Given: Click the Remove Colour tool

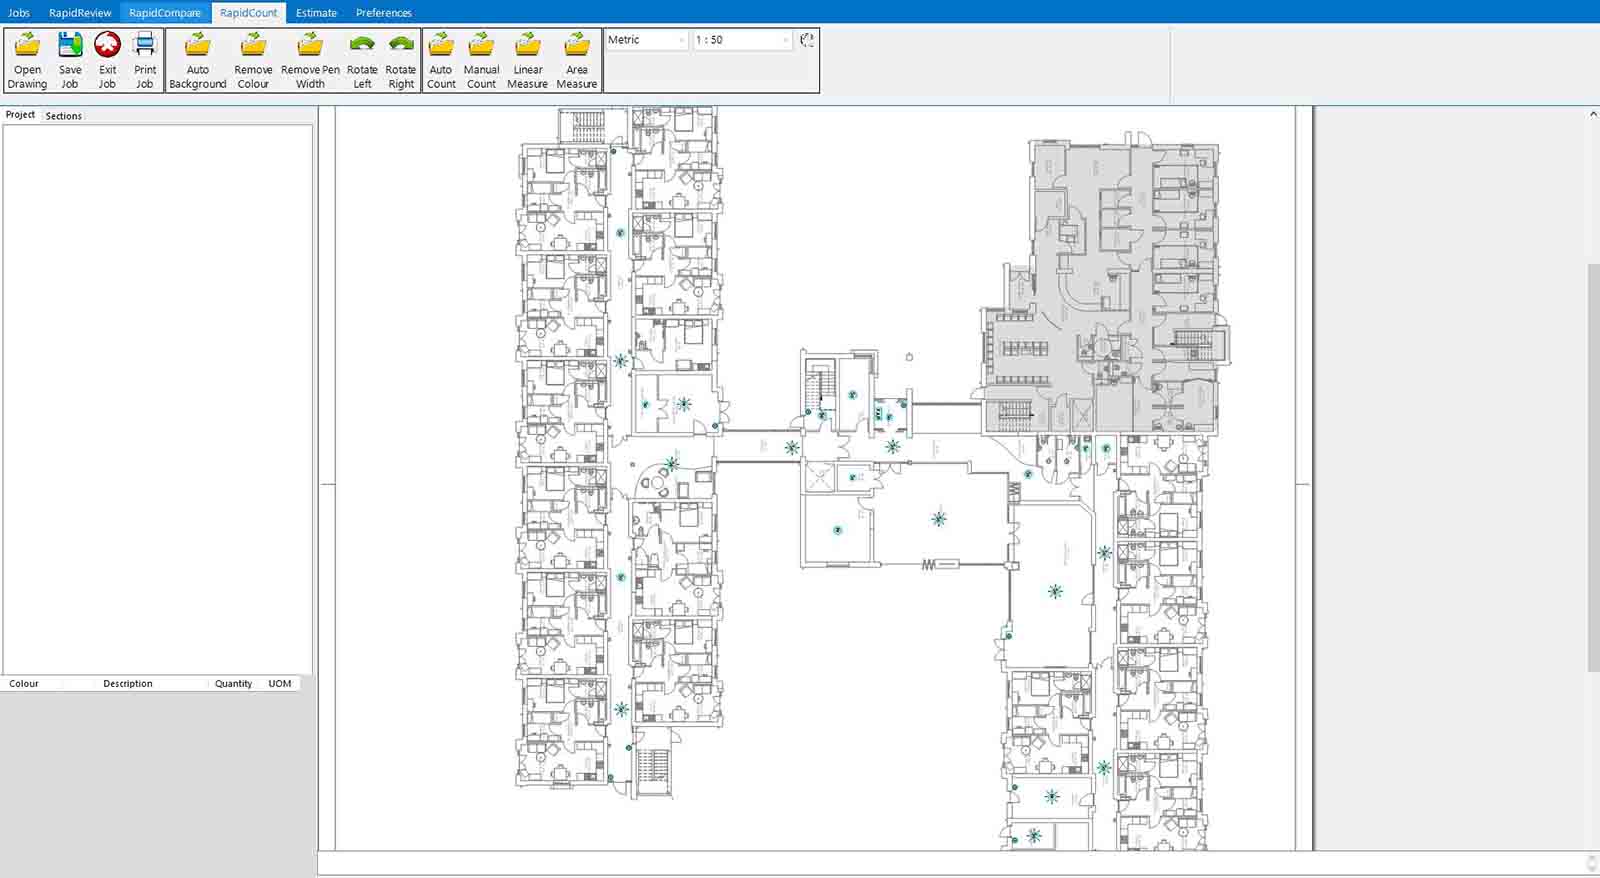Looking at the screenshot, I should coord(253,60).
